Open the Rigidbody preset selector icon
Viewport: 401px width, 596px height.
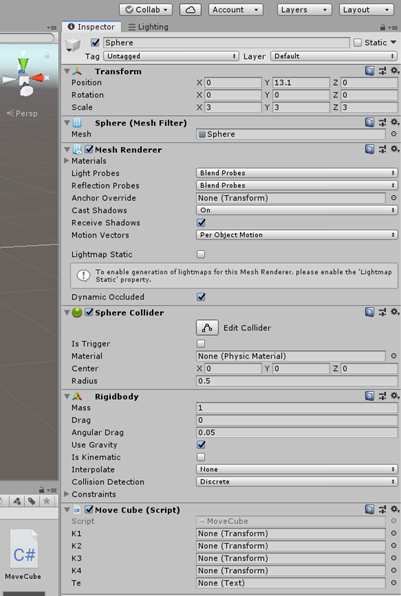coord(382,396)
